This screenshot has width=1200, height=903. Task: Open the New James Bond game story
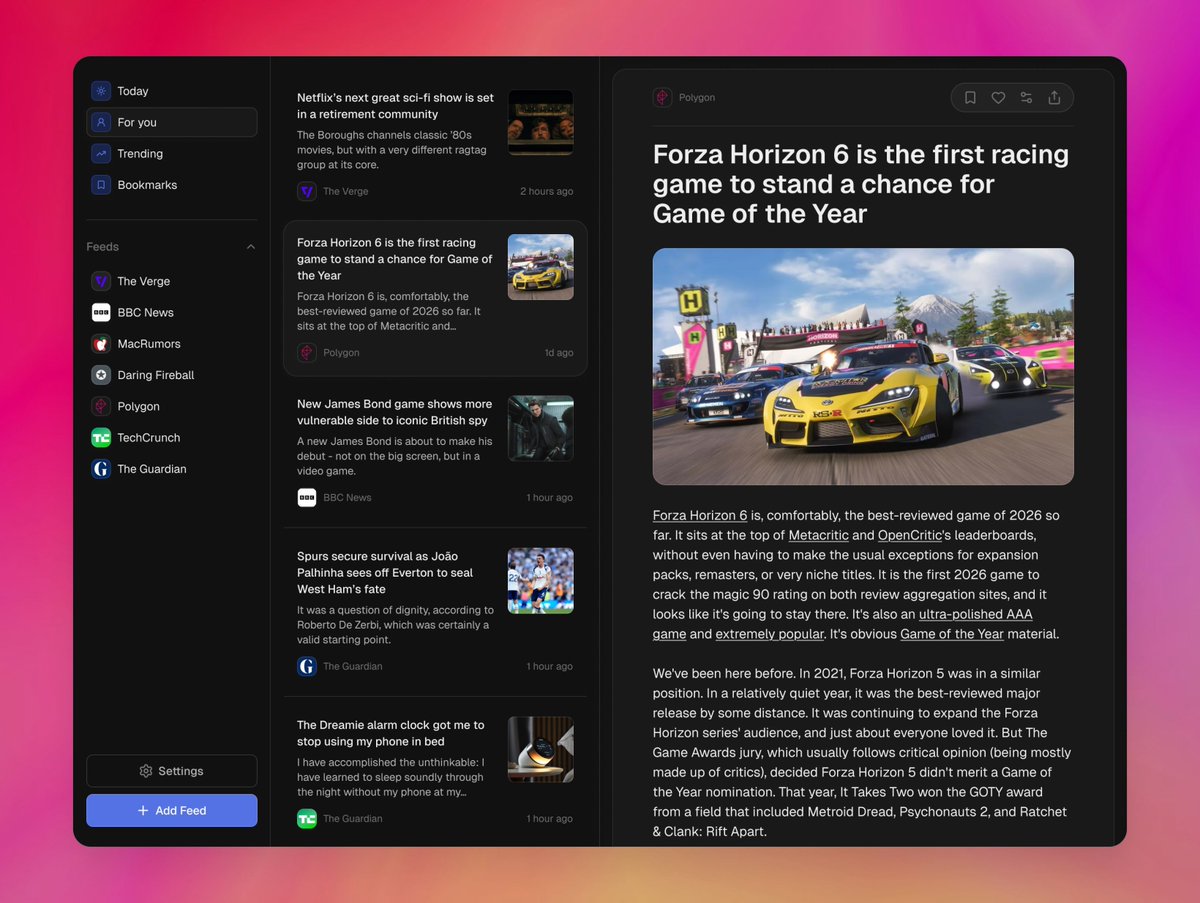coord(435,450)
